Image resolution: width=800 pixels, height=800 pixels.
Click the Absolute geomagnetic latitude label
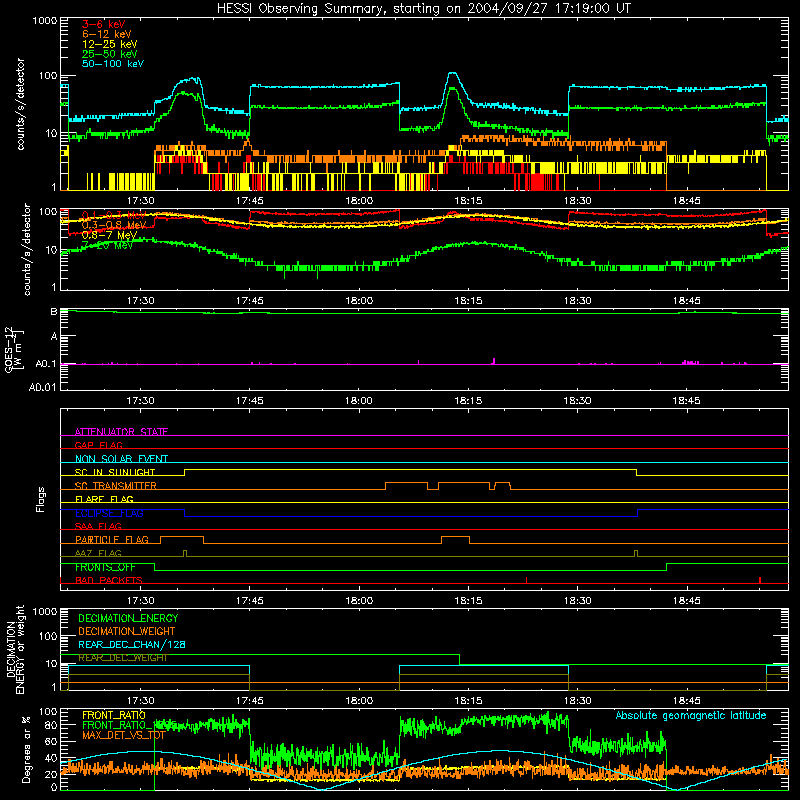691,715
